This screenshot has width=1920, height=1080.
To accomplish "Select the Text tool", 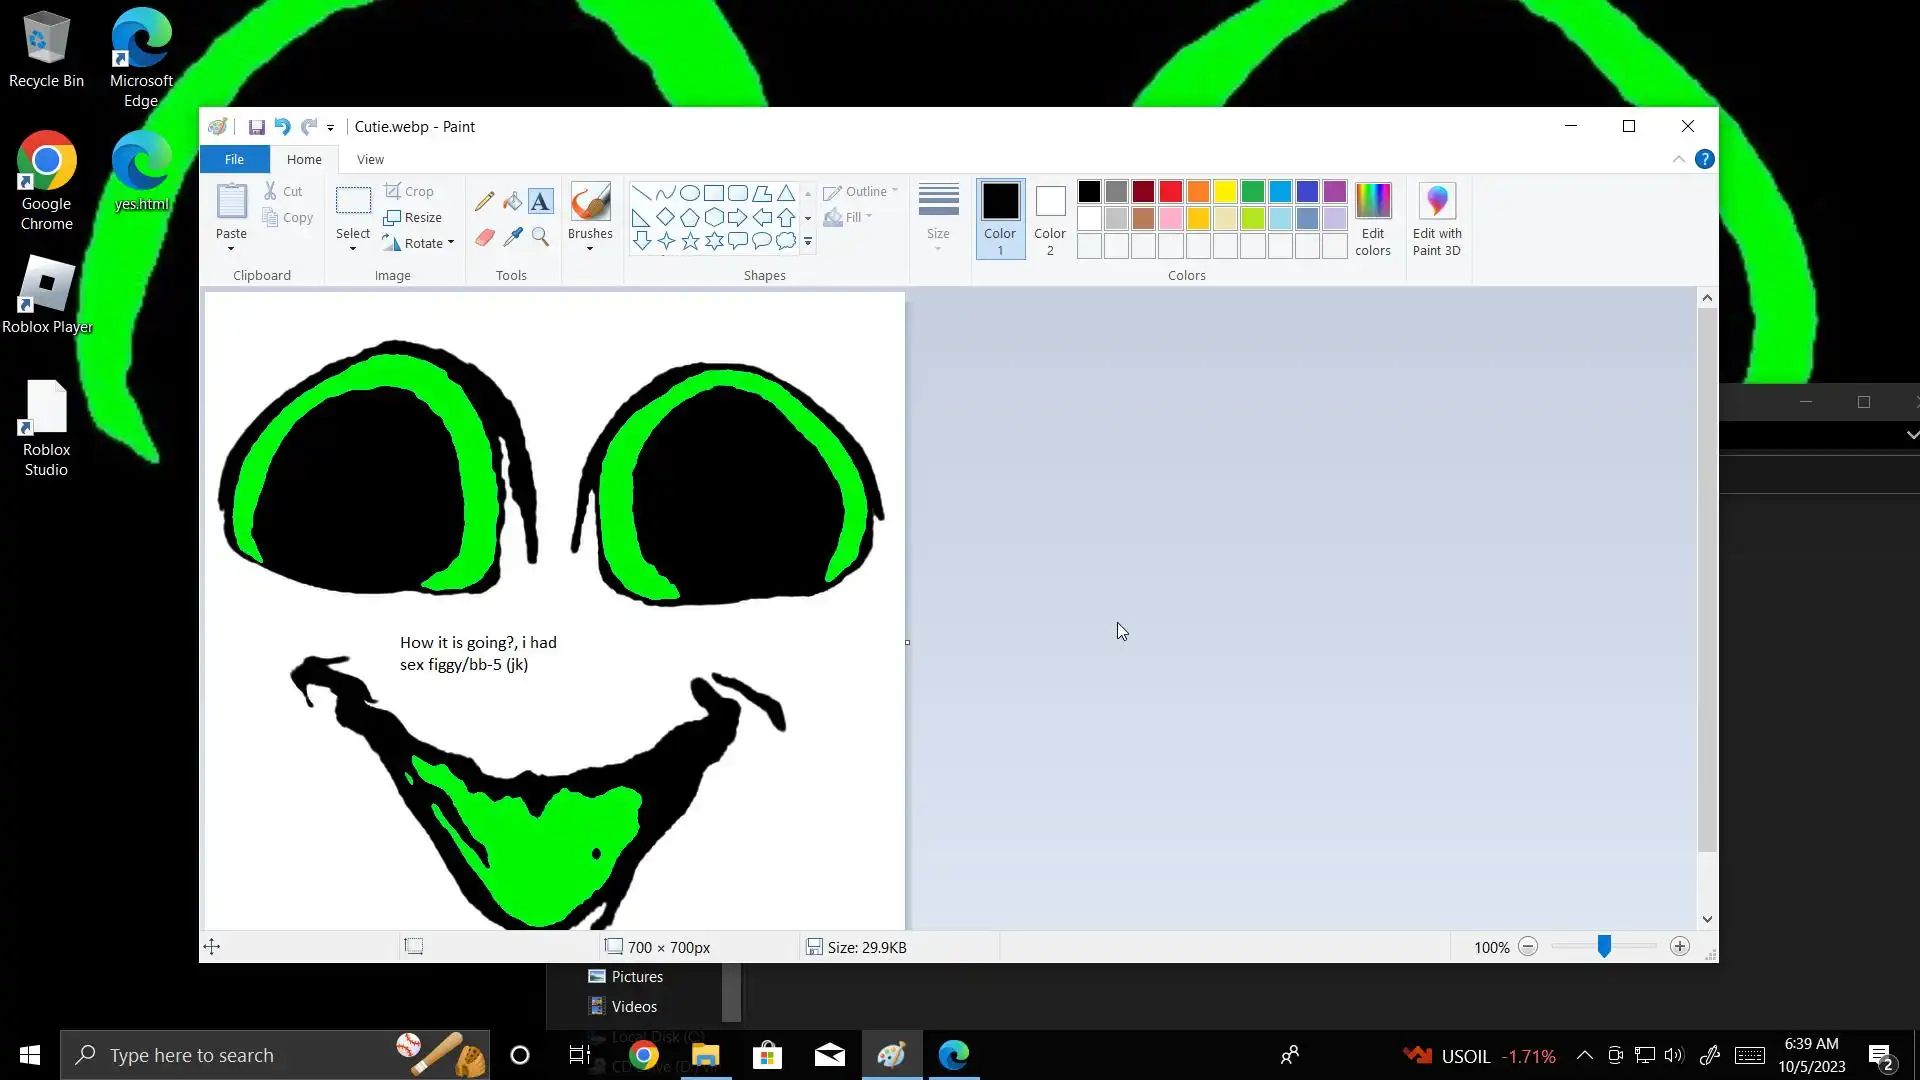I will [x=540, y=201].
